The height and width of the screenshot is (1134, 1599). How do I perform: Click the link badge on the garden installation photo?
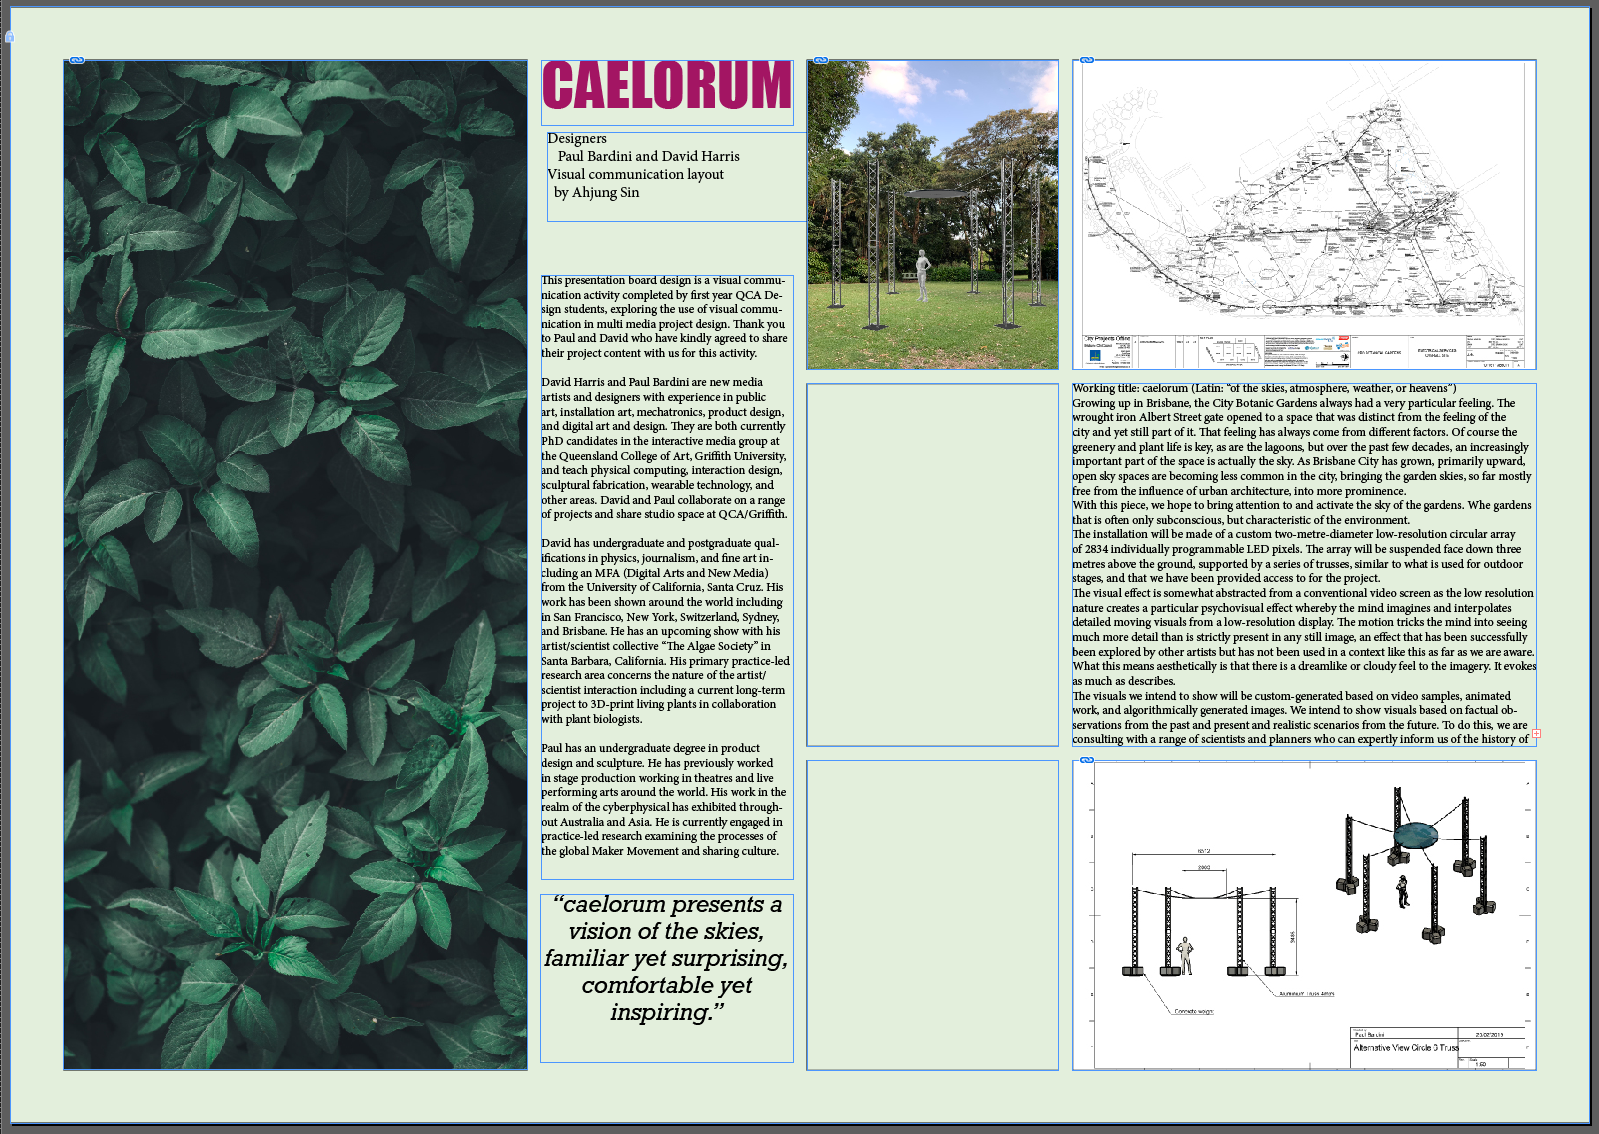[x=821, y=60]
